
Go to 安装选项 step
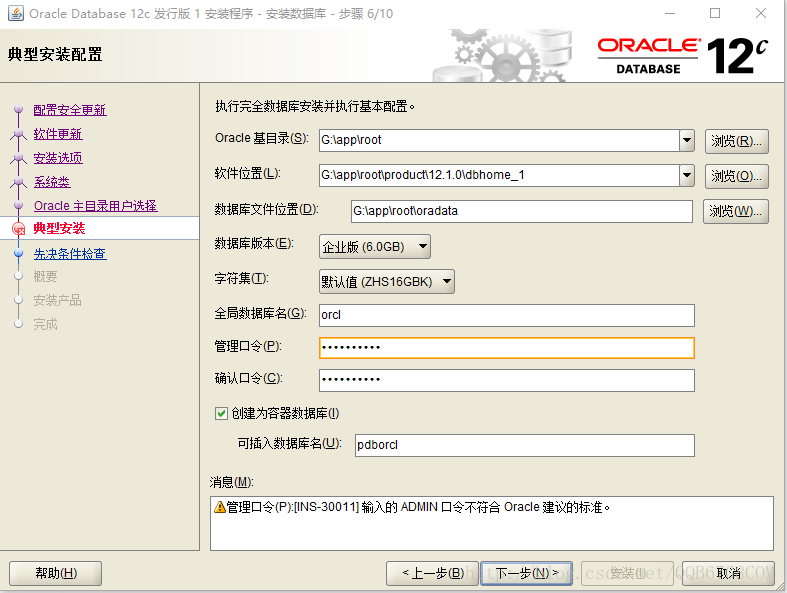point(58,158)
